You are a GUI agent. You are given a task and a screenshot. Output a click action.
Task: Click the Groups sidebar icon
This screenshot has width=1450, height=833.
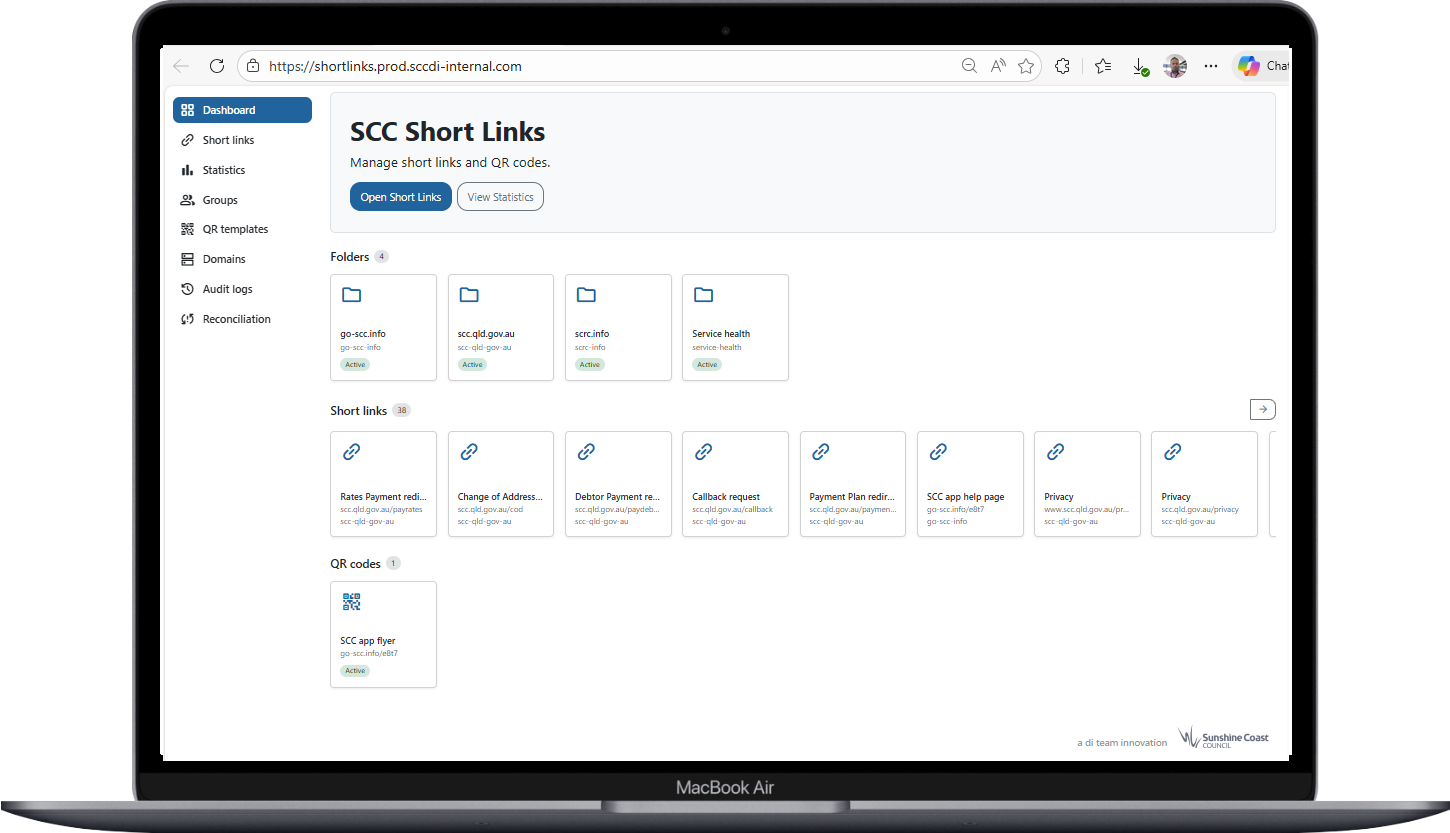[187, 200]
